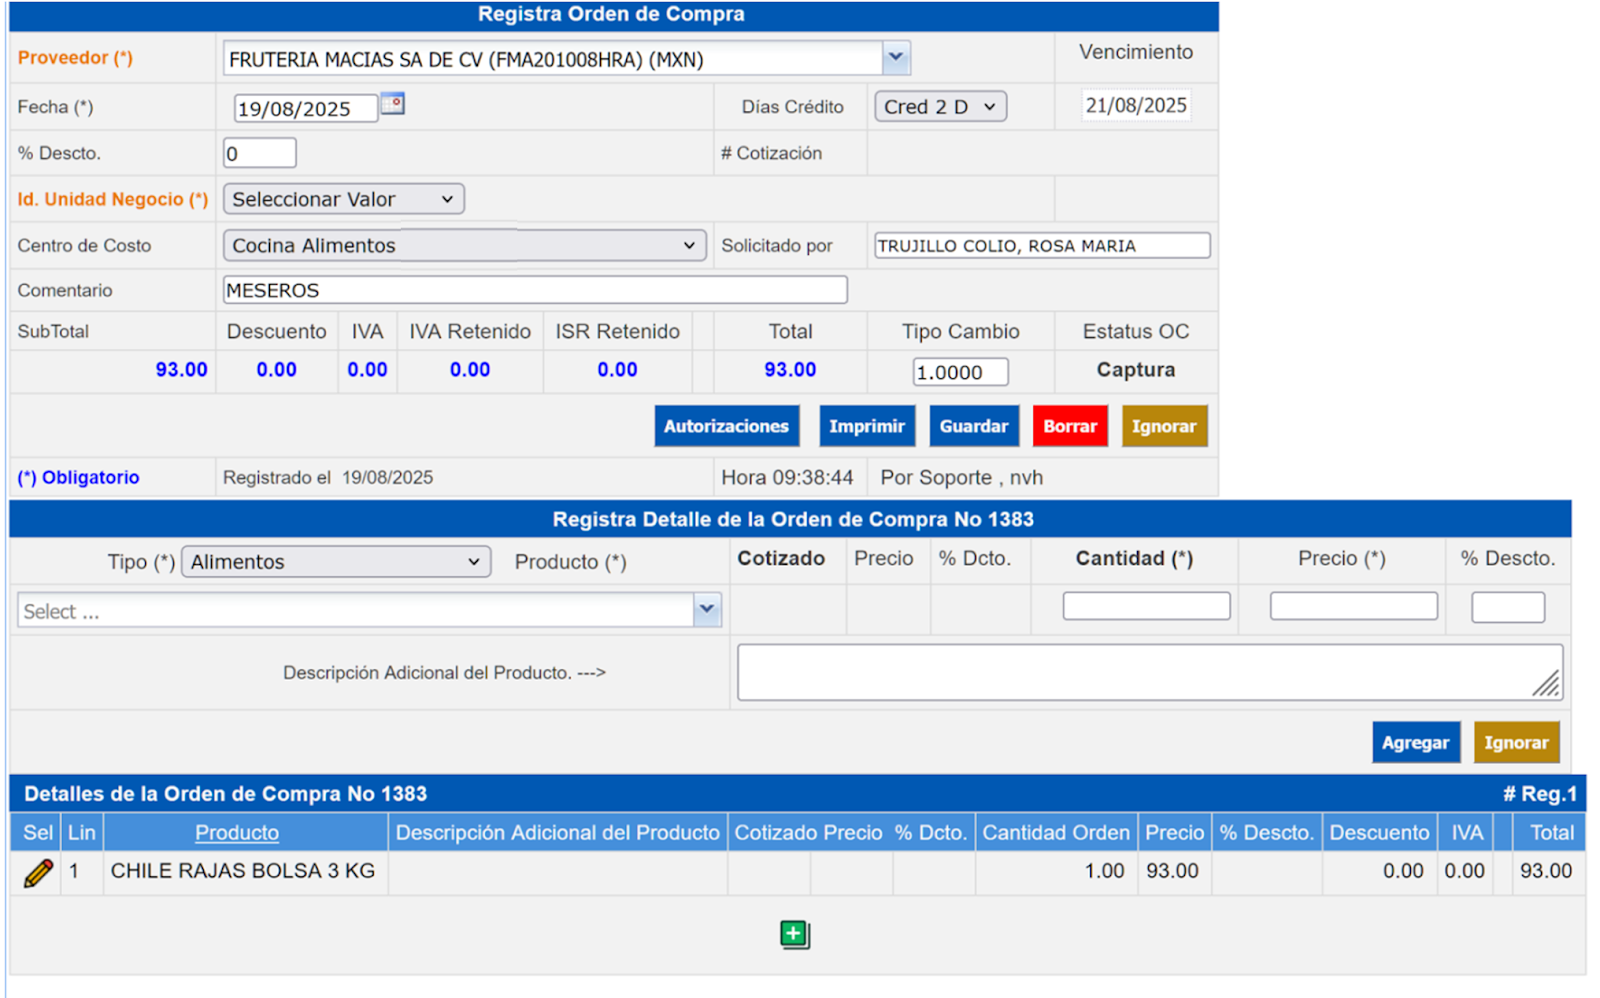Click Ignorar in the detail section
Screen dimensions: 1600x998
click(x=1515, y=743)
